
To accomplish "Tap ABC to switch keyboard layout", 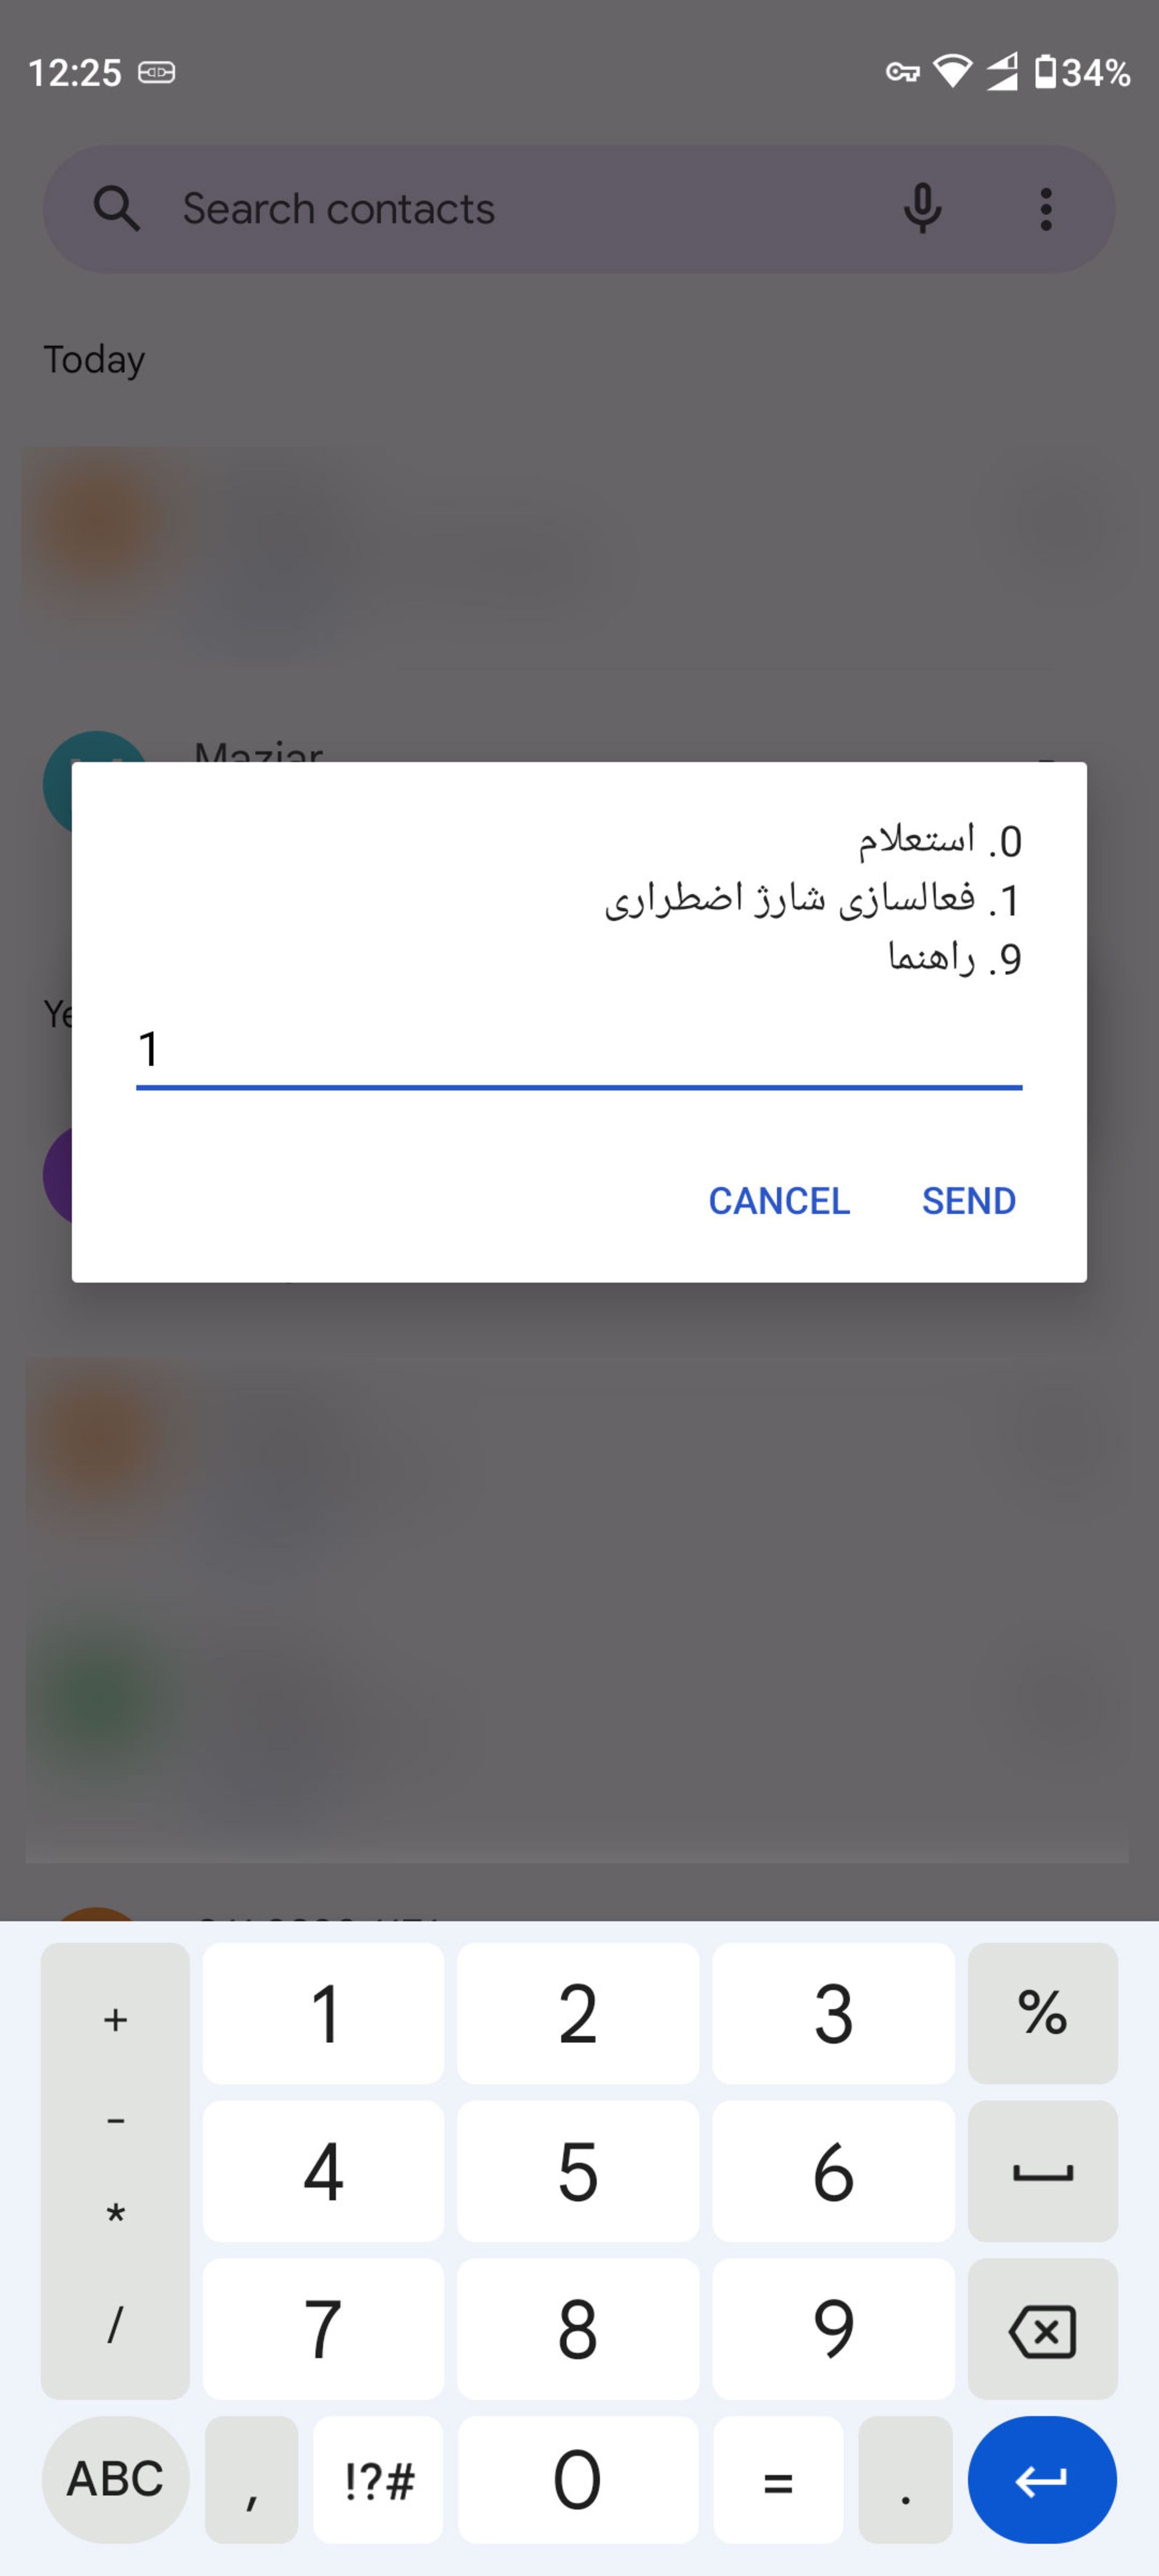I will (113, 2479).
